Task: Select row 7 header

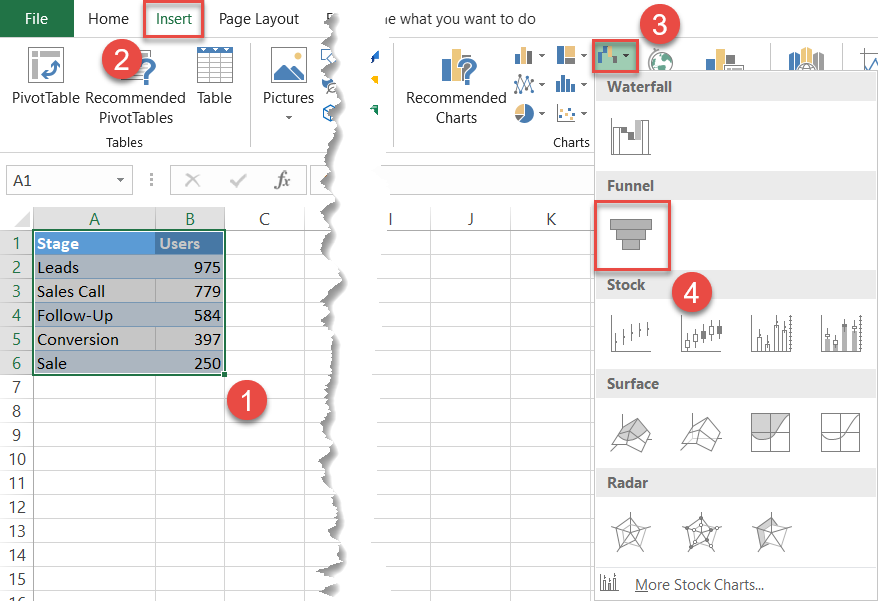Action: [16, 387]
